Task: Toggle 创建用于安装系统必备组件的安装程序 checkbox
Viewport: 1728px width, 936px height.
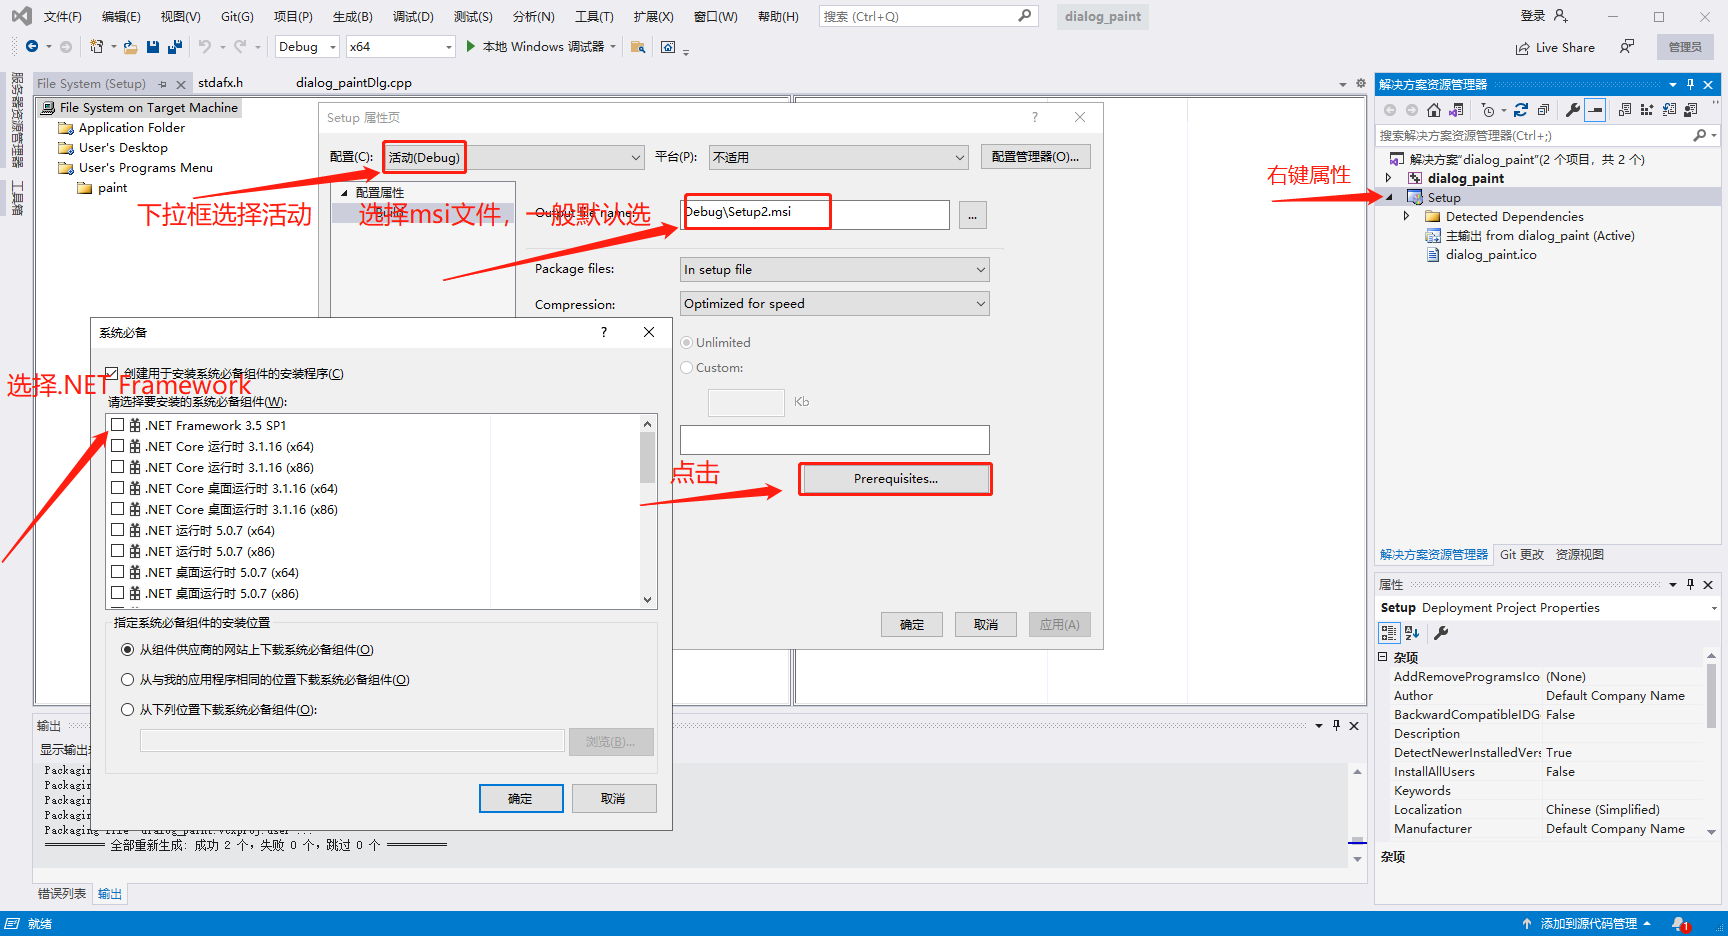Action: pos(112,373)
